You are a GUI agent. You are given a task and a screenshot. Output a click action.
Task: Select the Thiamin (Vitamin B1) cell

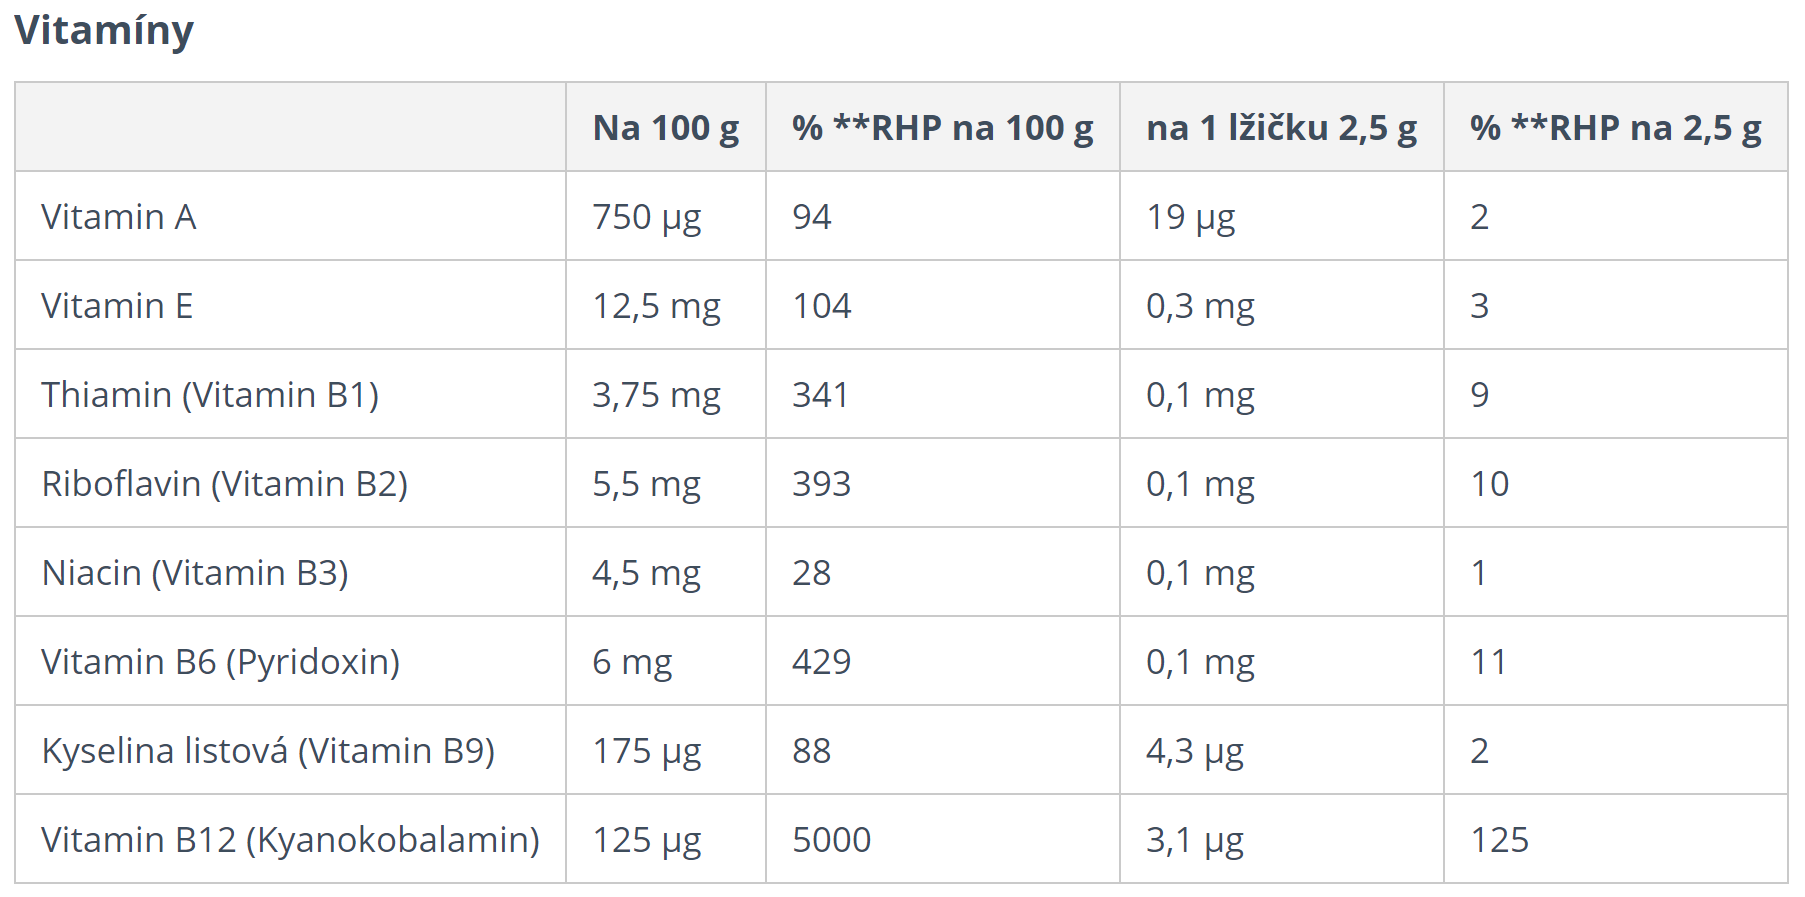210,395
